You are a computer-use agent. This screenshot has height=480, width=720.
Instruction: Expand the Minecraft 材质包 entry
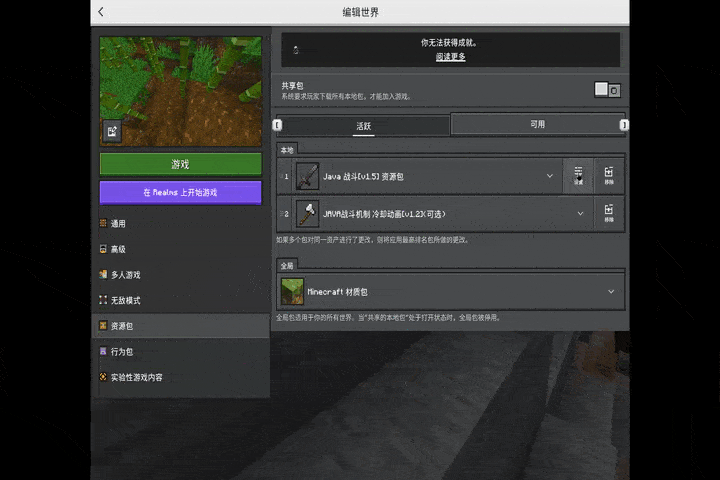(611, 291)
